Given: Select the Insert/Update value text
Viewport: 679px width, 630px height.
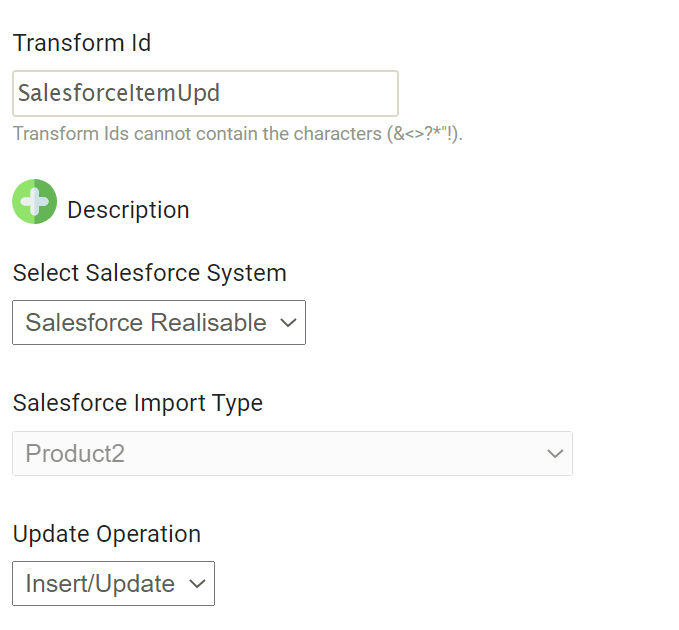Looking at the screenshot, I should (x=100, y=584).
